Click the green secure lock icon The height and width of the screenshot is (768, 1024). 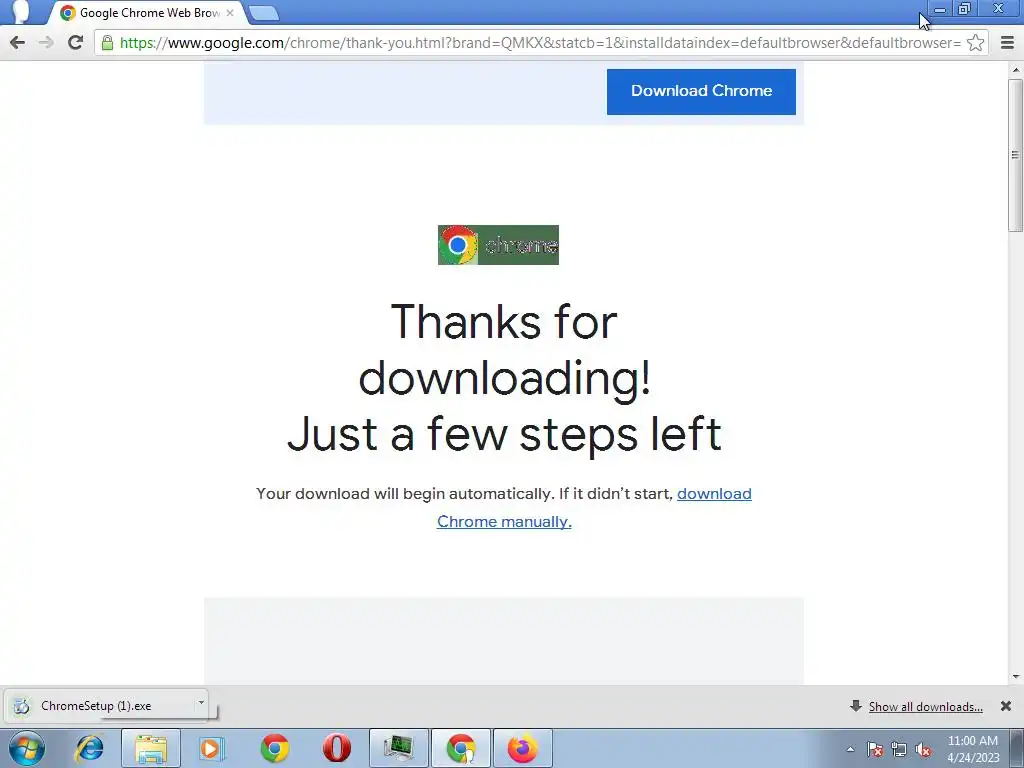tap(108, 43)
